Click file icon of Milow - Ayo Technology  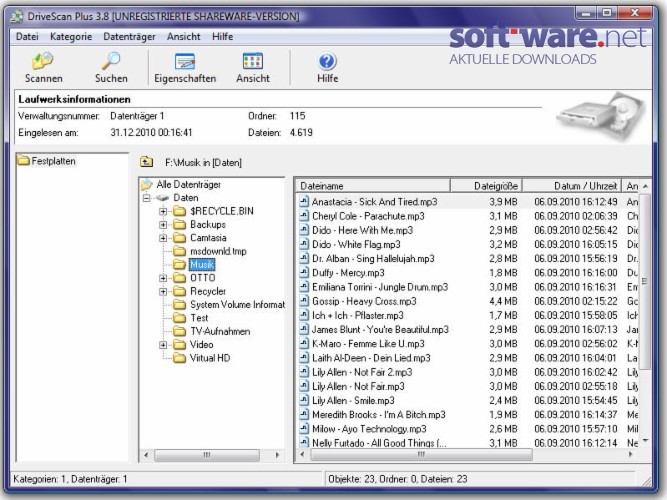tap(304, 429)
